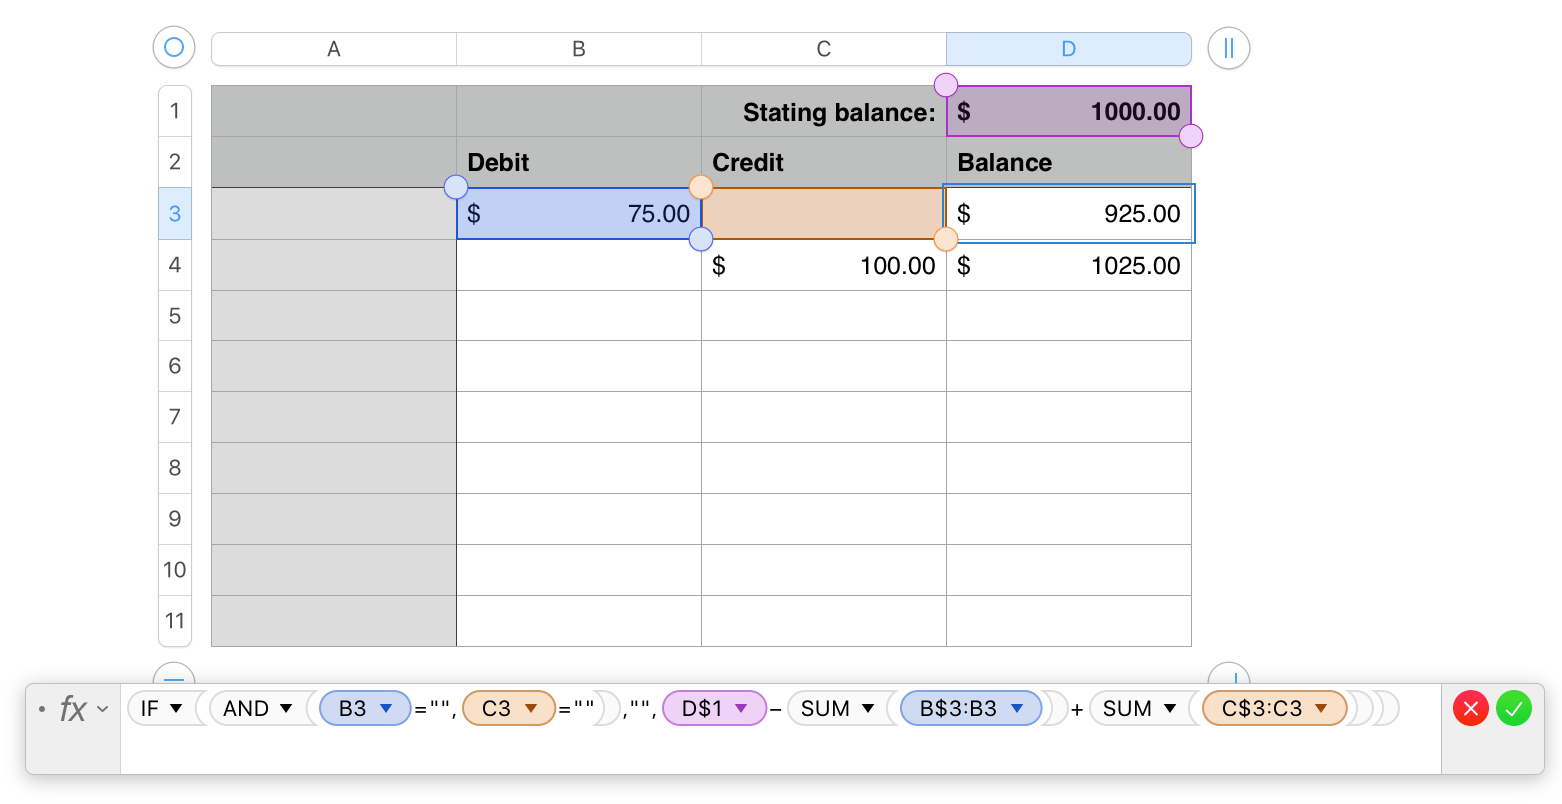Viewport: 1562px width, 804px height.
Task: Click the Stating balance cell
Action: coord(823,112)
